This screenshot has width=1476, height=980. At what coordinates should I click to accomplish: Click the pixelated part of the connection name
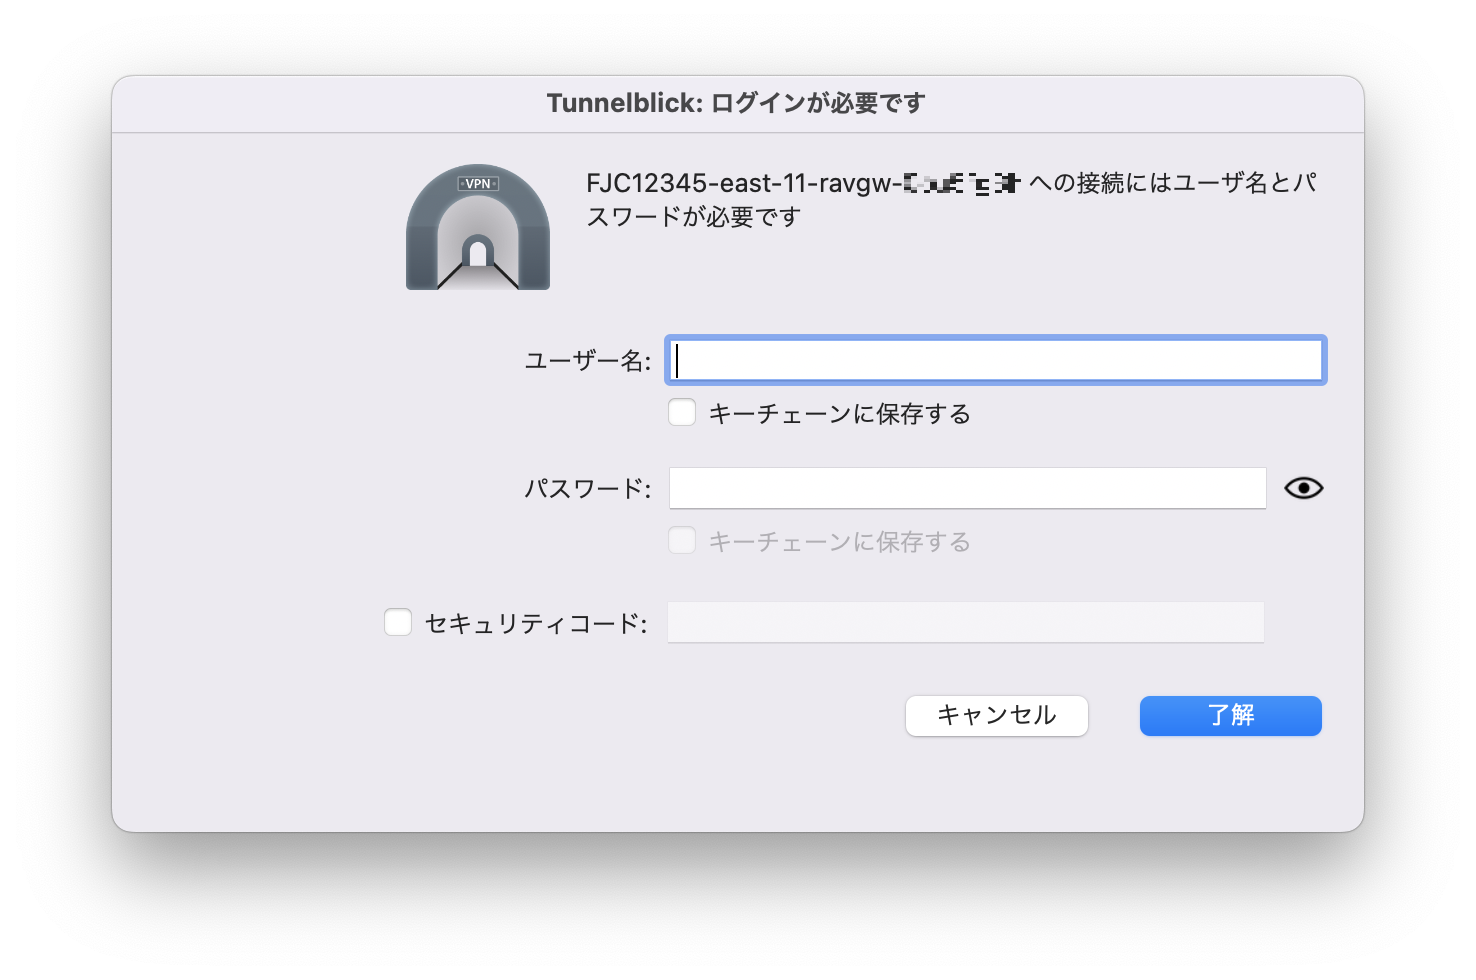[x=960, y=183]
